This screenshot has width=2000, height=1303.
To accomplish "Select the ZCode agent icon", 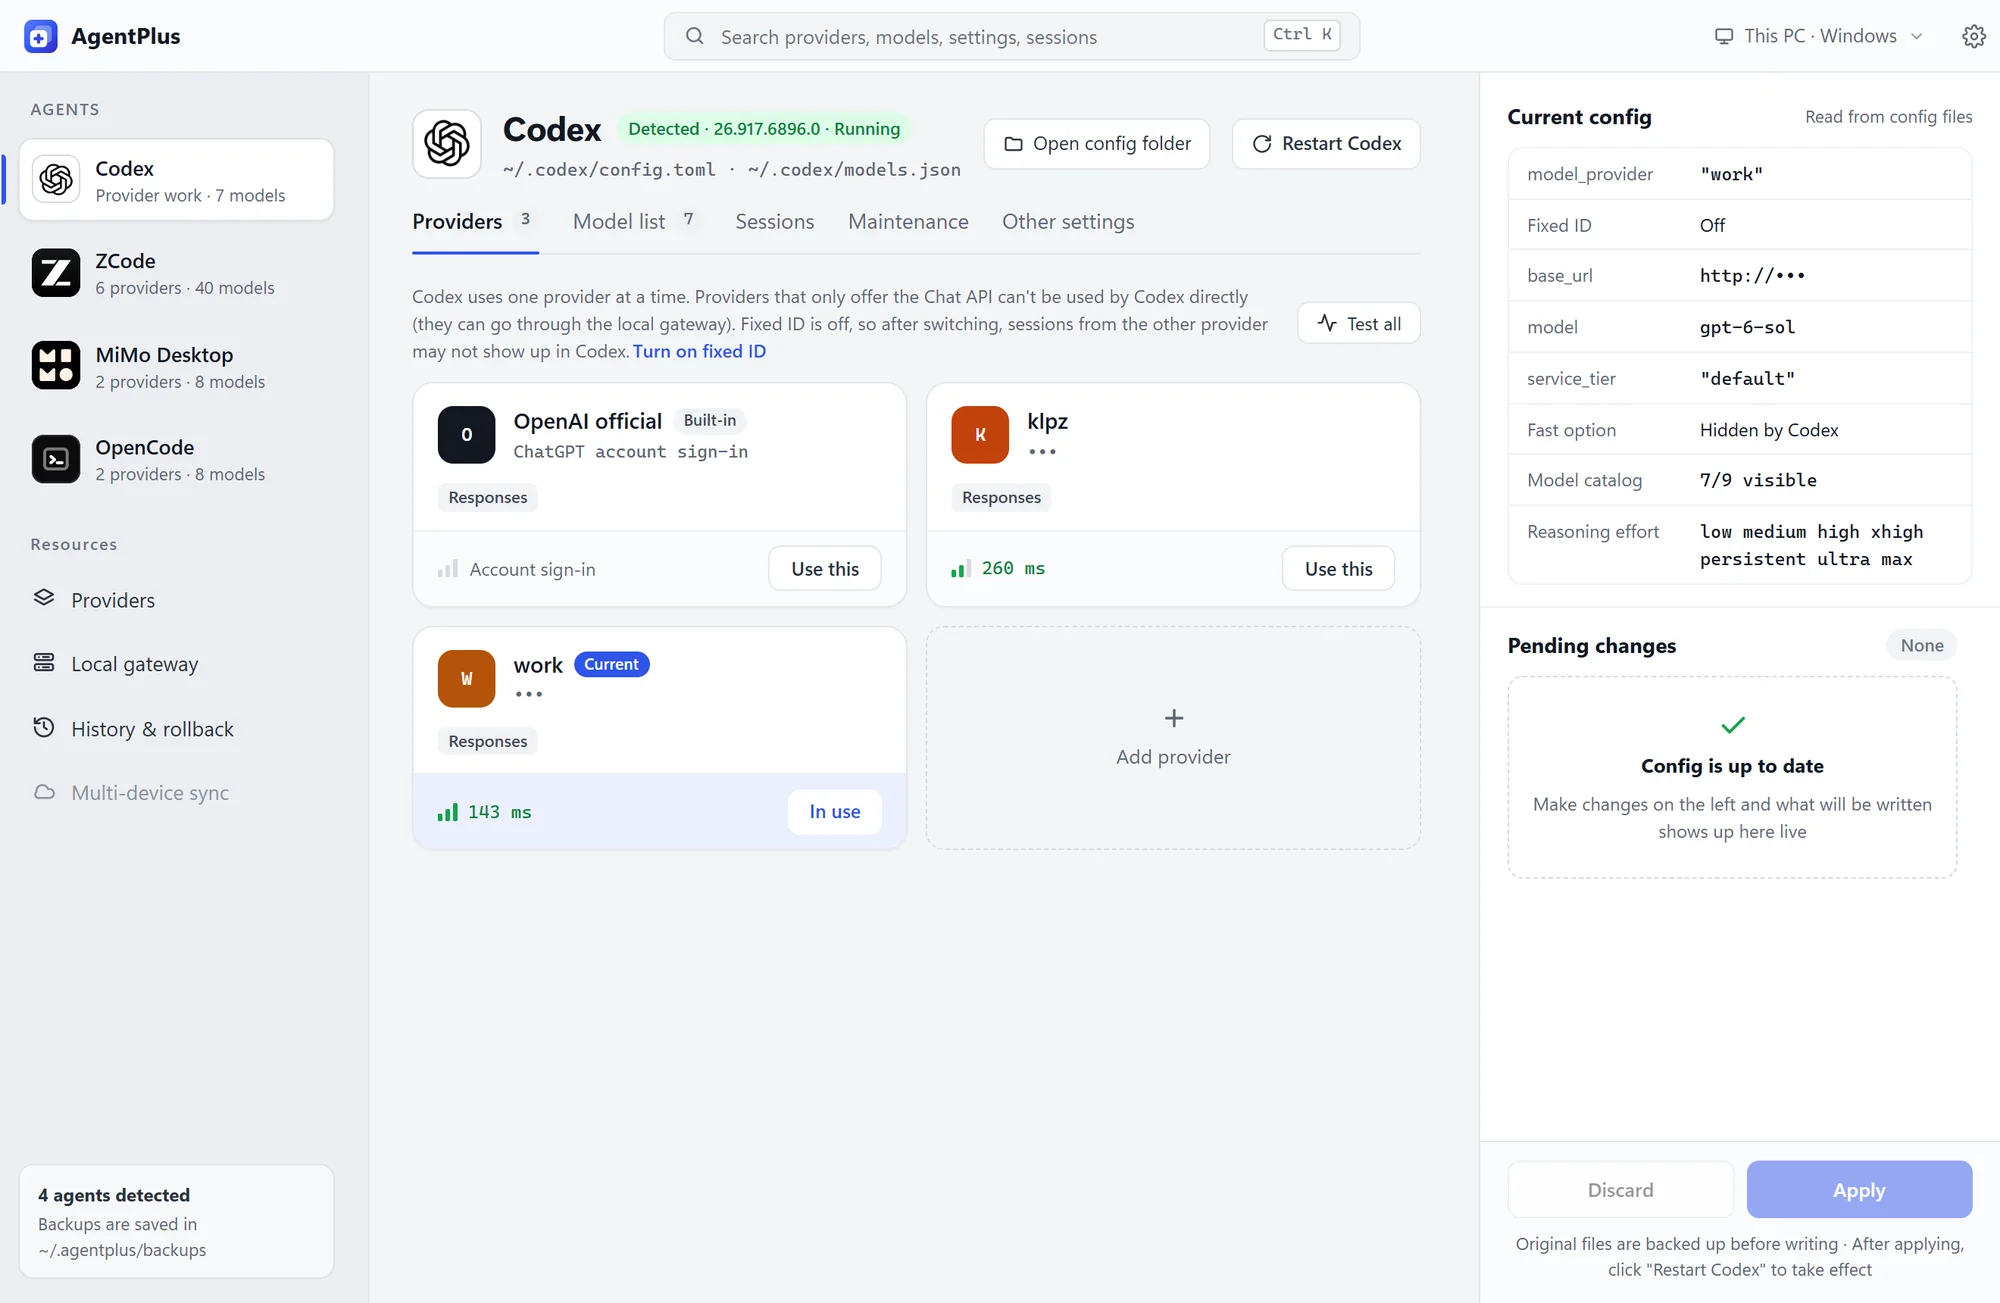I will (x=56, y=273).
